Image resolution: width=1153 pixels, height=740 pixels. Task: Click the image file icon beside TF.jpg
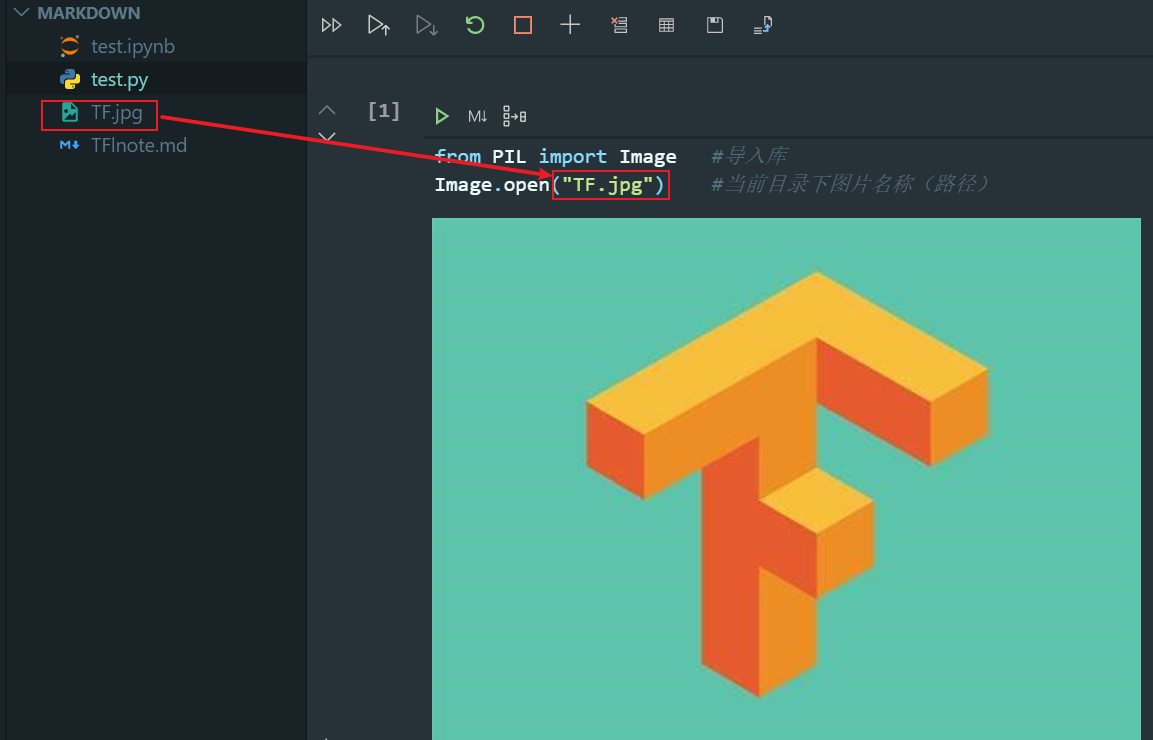pos(70,112)
